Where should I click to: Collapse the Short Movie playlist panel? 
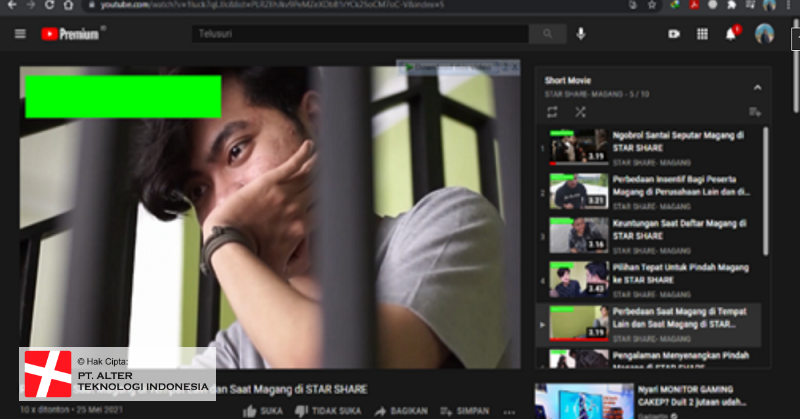(x=757, y=88)
